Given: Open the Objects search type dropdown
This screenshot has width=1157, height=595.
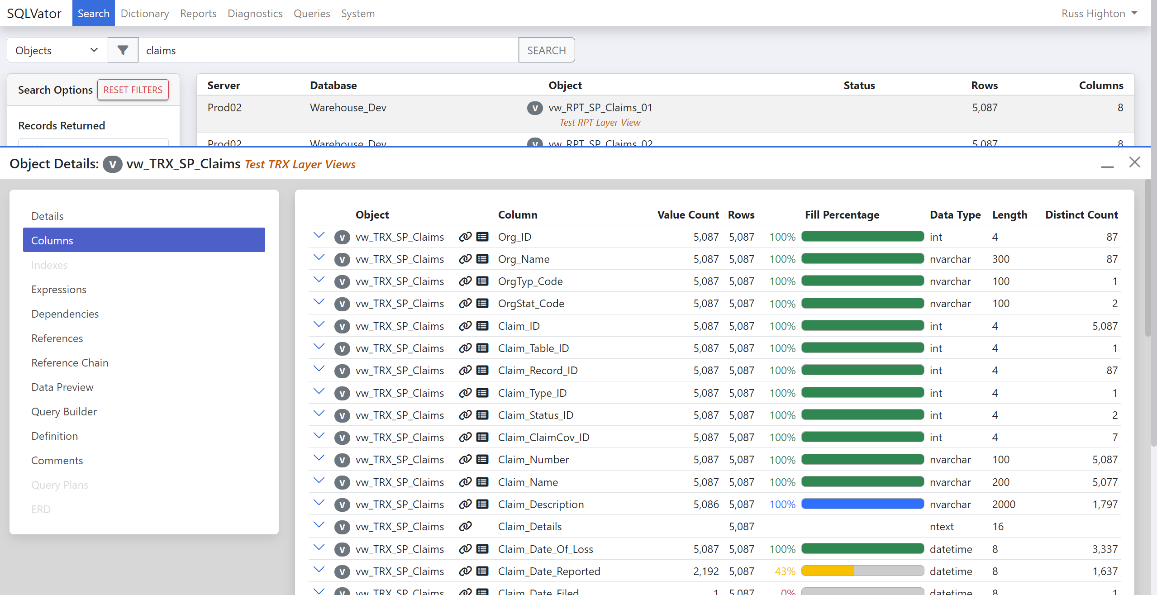Looking at the screenshot, I should tap(57, 50).
